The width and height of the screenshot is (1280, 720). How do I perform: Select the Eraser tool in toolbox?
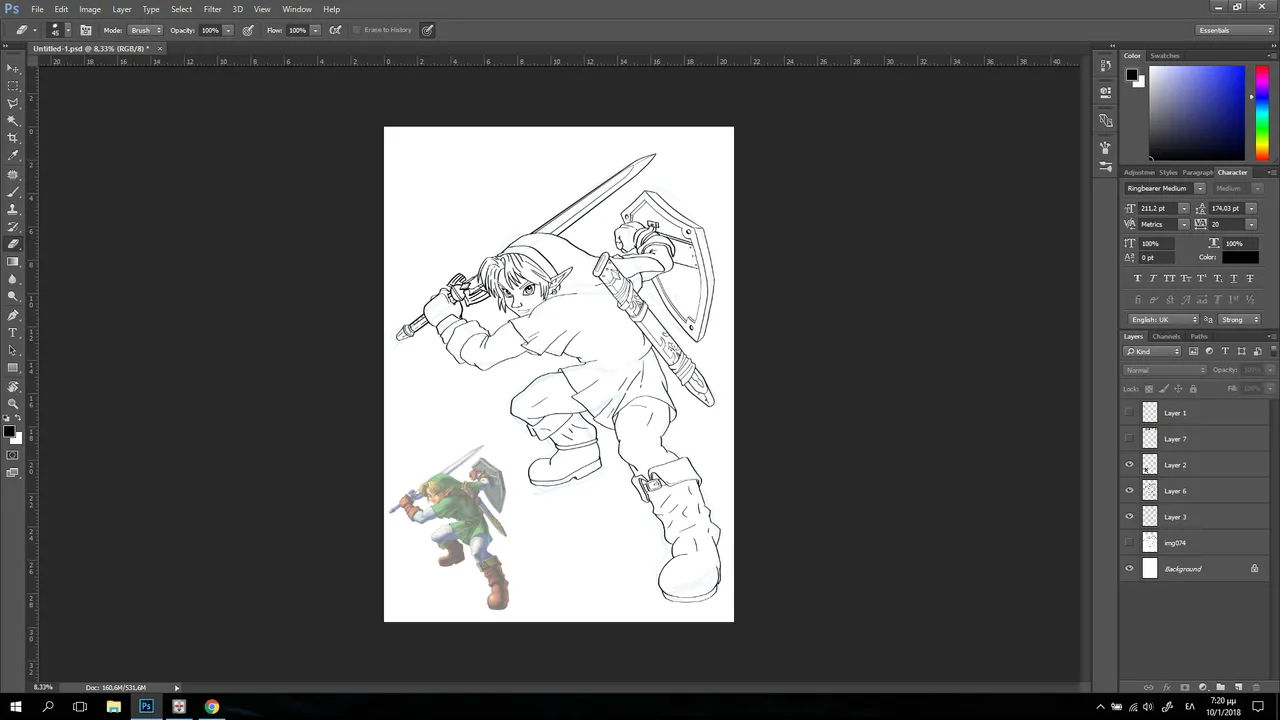pyautogui.click(x=13, y=244)
